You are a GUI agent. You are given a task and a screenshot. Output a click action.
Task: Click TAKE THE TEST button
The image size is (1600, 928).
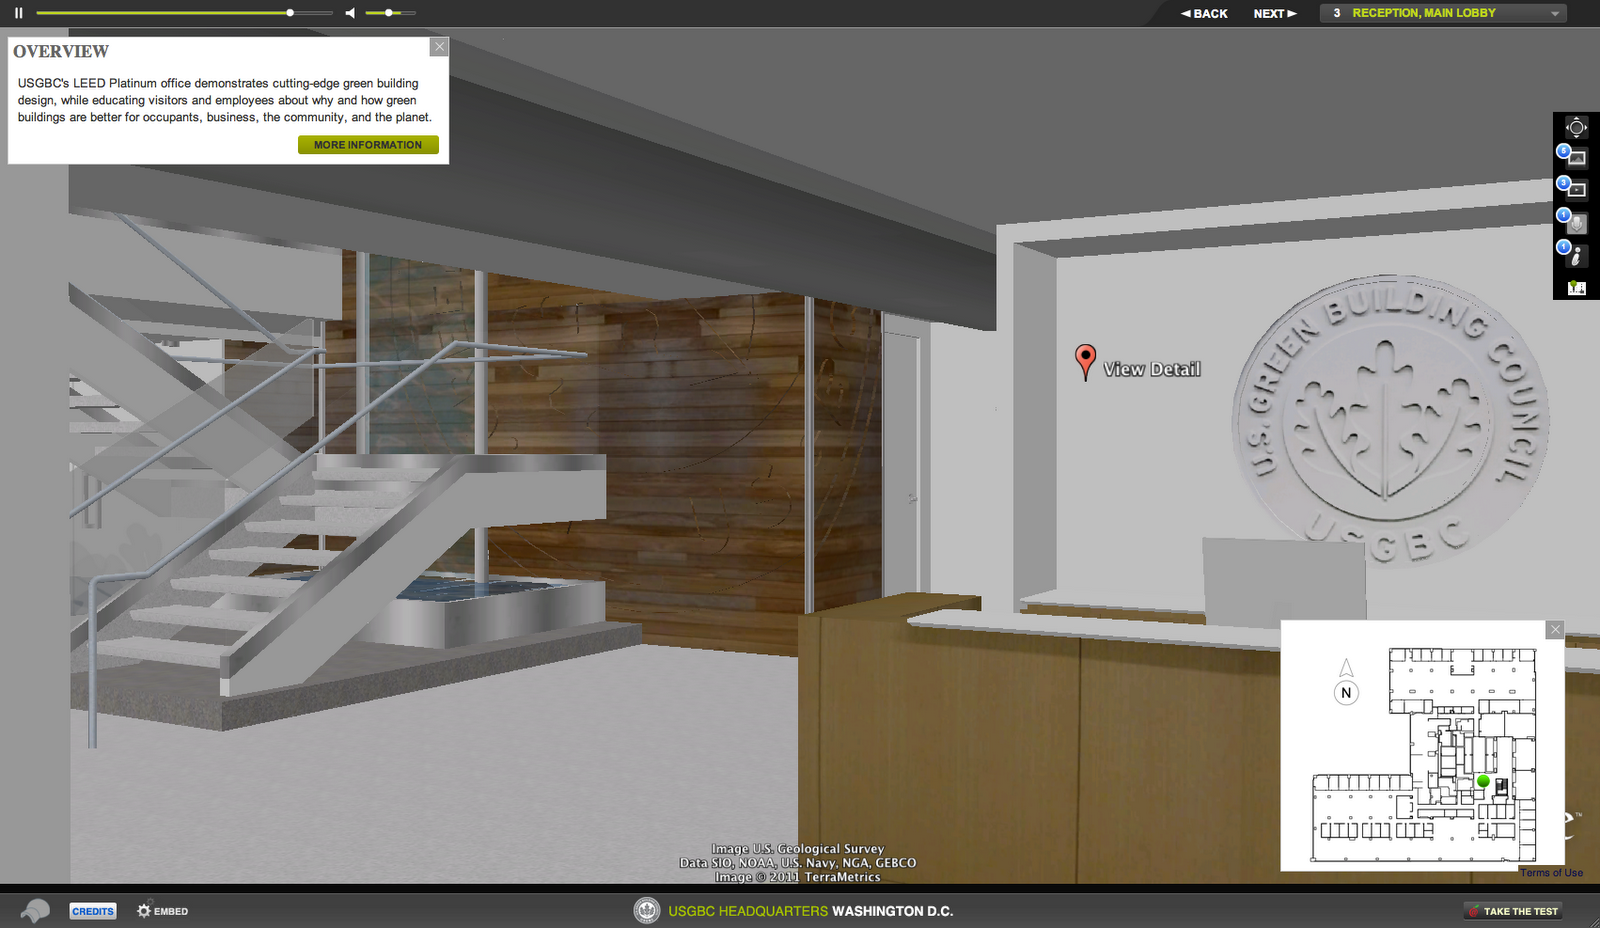click(1513, 911)
